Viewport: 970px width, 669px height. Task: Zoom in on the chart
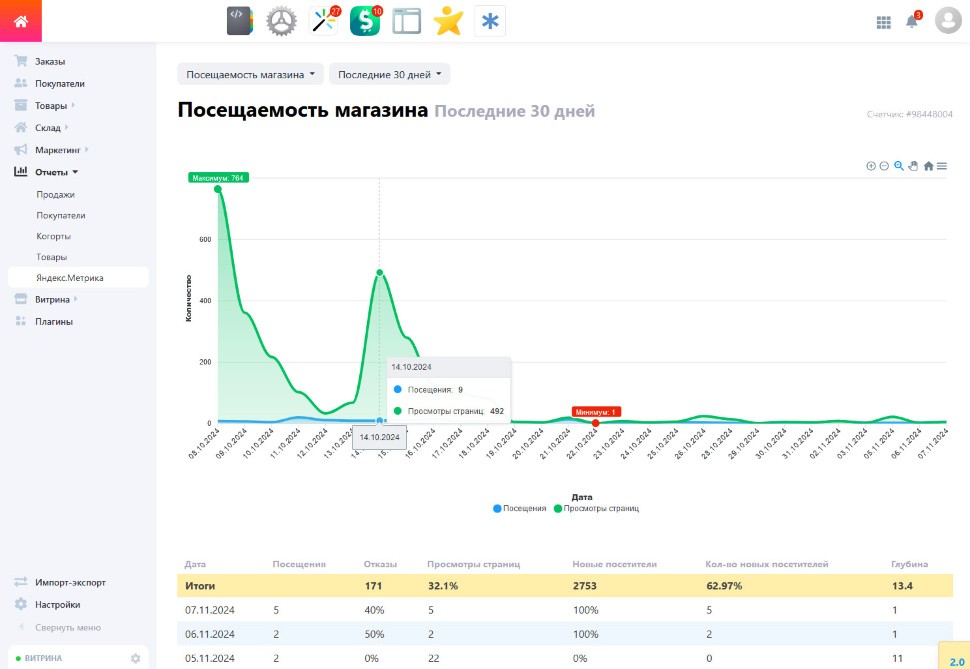pyautogui.click(x=870, y=166)
